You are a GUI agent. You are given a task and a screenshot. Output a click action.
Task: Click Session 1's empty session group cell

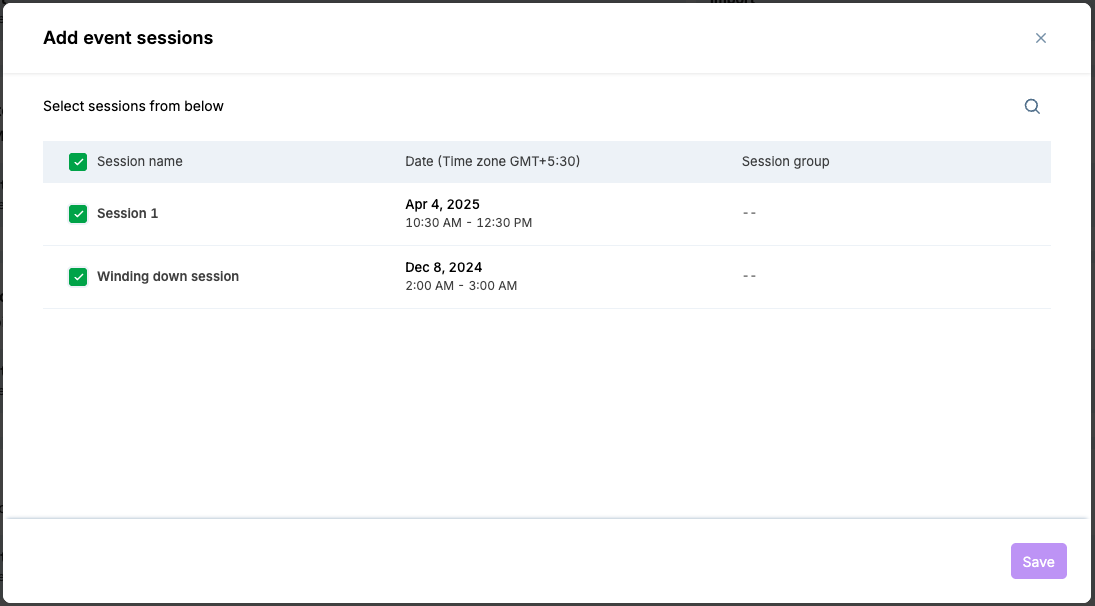click(x=749, y=214)
